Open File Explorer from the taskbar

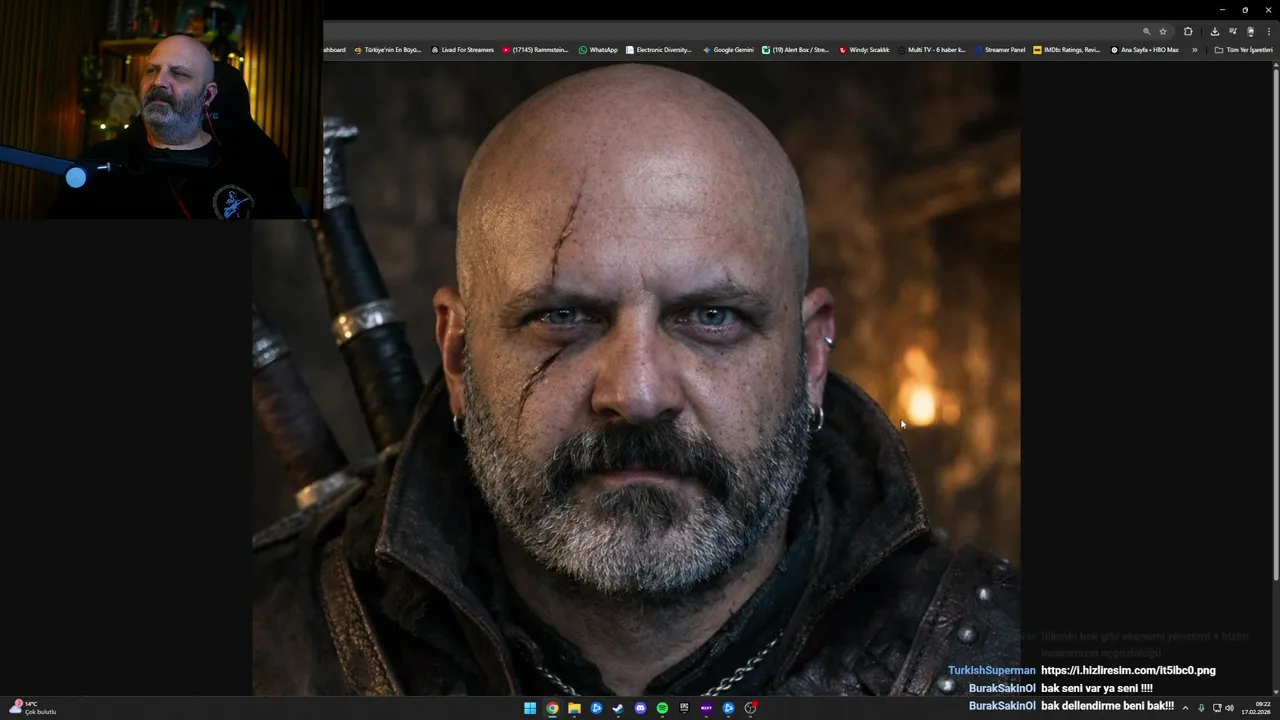click(x=574, y=708)
